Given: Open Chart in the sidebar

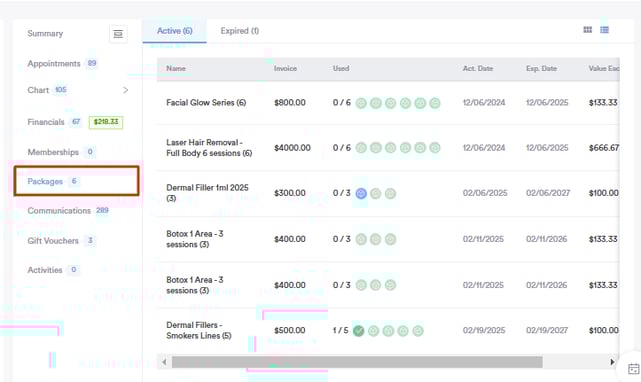Looking at the screenshot, I should click(38, 90).
